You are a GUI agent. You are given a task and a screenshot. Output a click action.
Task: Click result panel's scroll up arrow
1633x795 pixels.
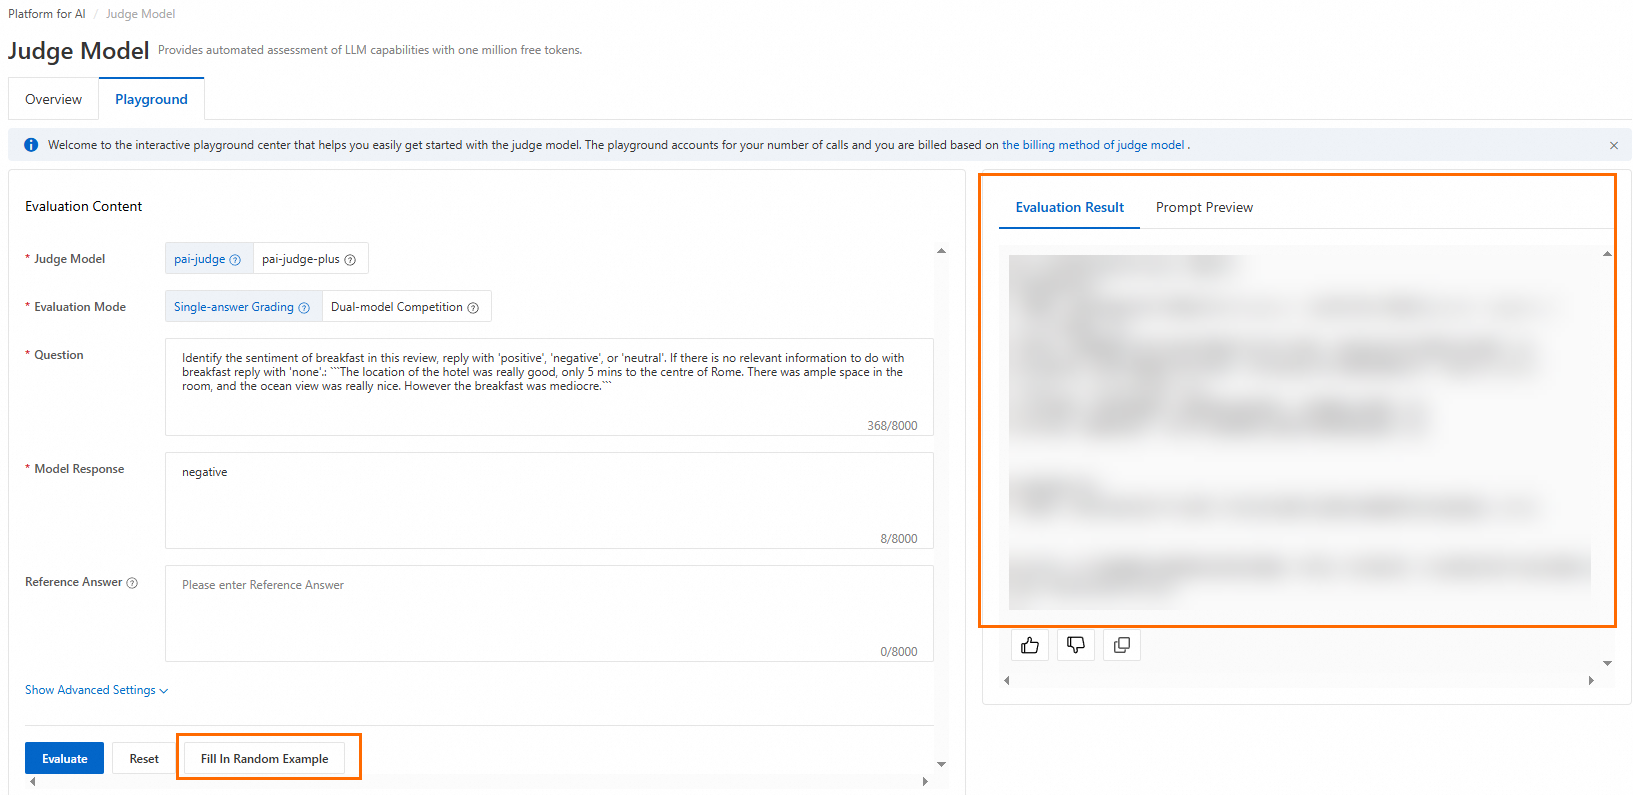click(1607, 254)
